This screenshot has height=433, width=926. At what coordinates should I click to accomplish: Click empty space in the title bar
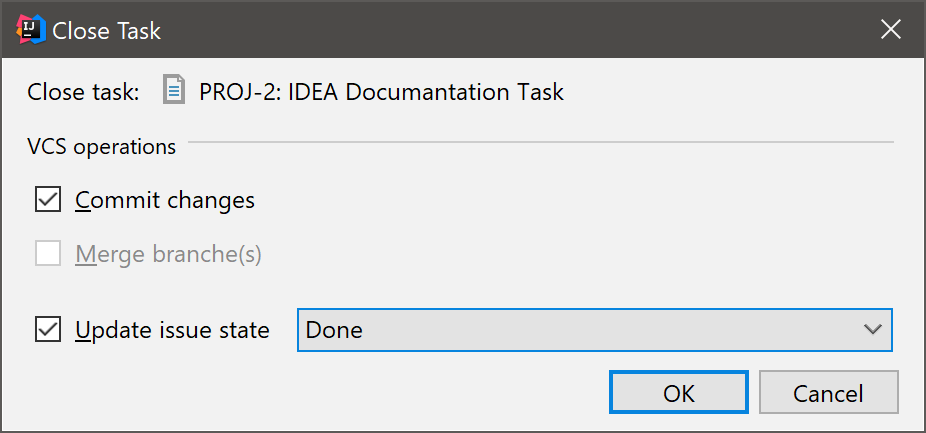500,31
